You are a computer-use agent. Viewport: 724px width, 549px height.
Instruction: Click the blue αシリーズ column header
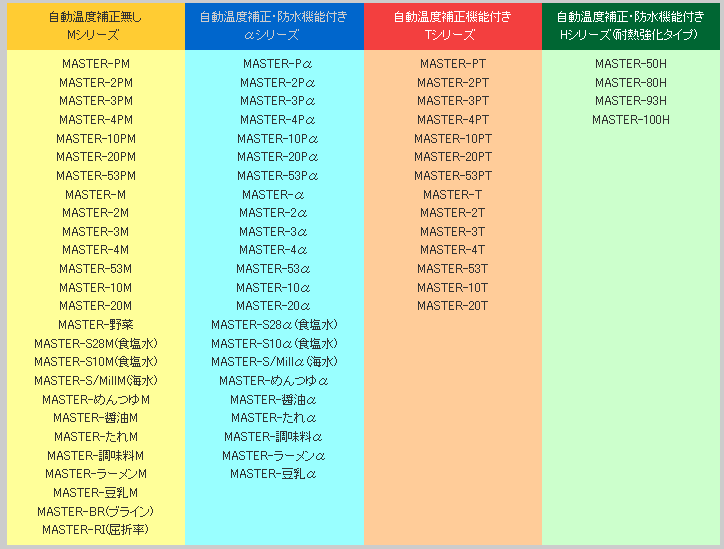[x=274, y=26]
